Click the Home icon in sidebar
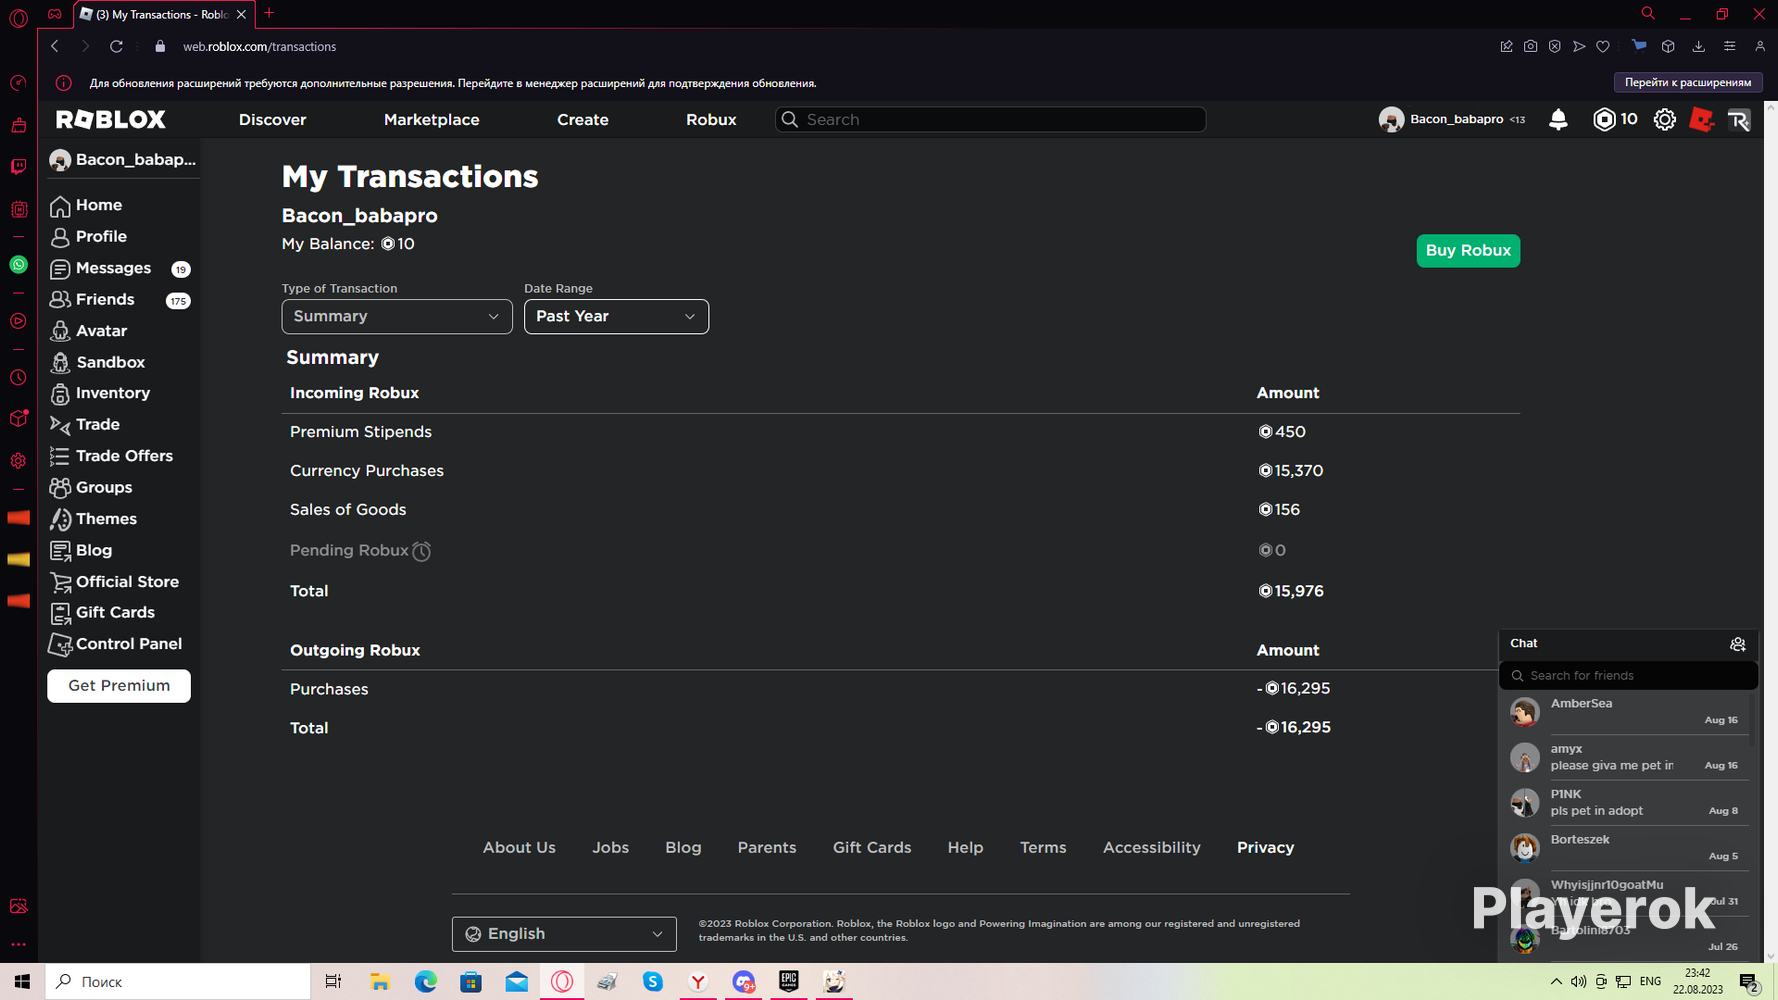Screen dimensions: 1778x1000 60,206
